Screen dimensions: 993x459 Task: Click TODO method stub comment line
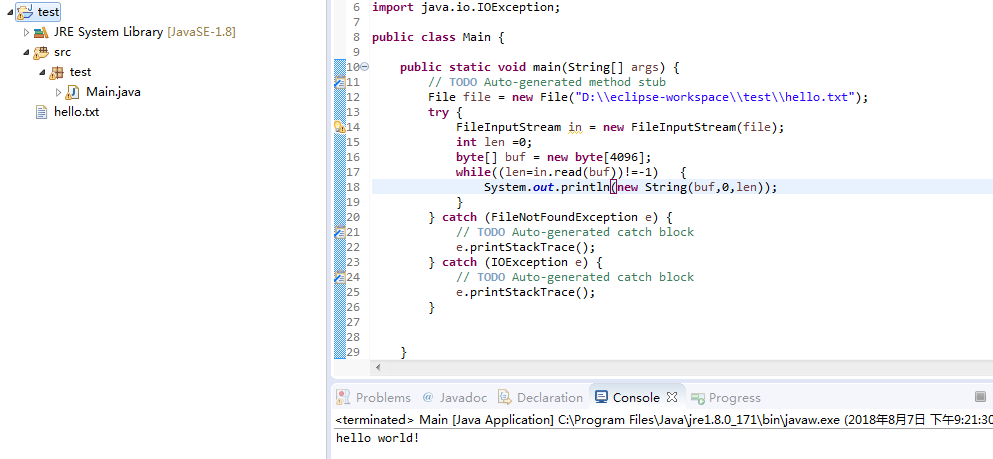pyautogui.click(x=547, y=82)
